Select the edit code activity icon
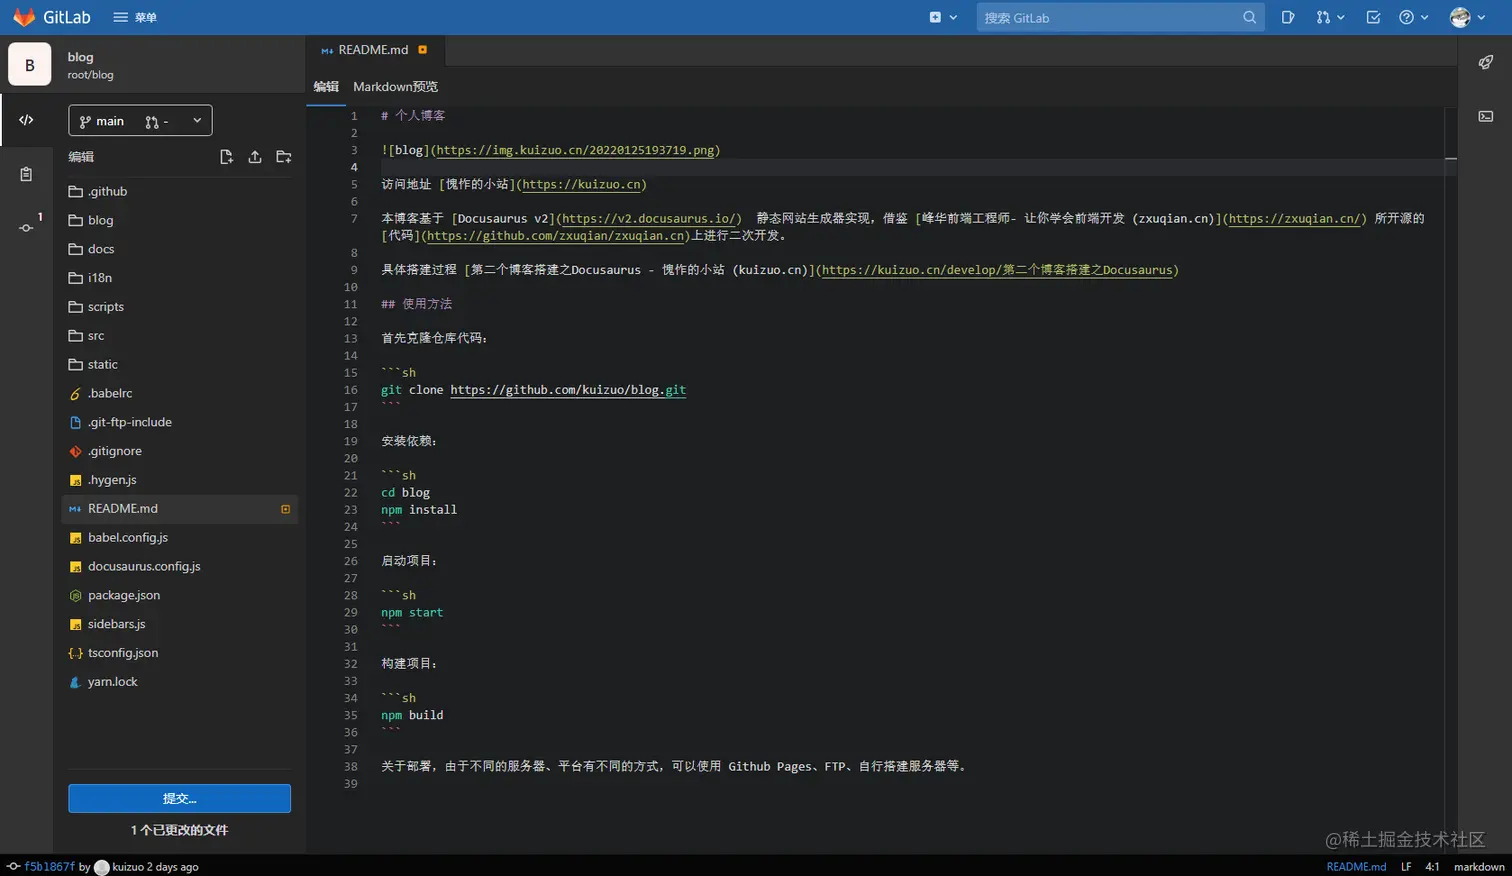Screen dimensions: 1512x876 (26, 120)
